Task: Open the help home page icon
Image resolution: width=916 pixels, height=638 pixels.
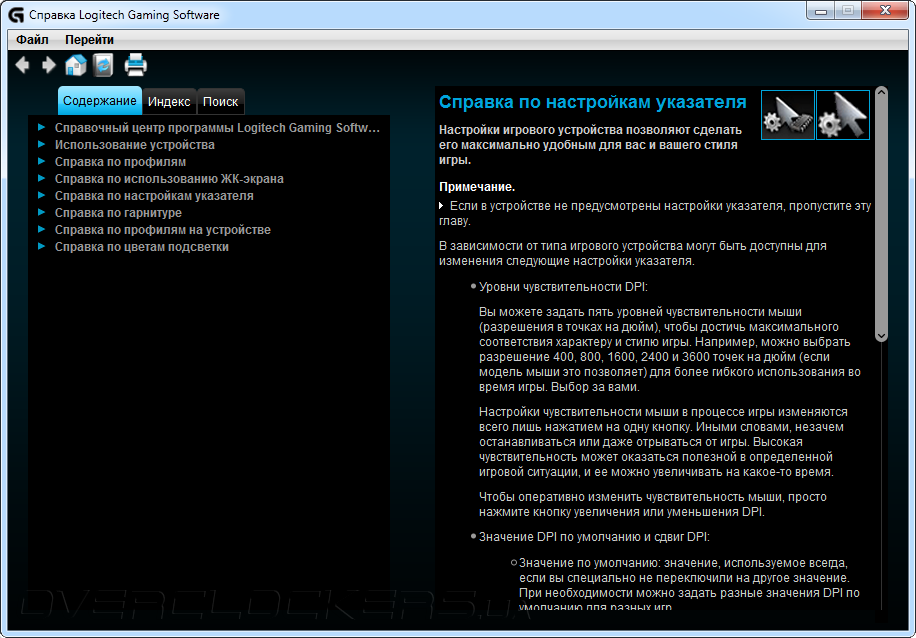Action: tap(75, 65)
